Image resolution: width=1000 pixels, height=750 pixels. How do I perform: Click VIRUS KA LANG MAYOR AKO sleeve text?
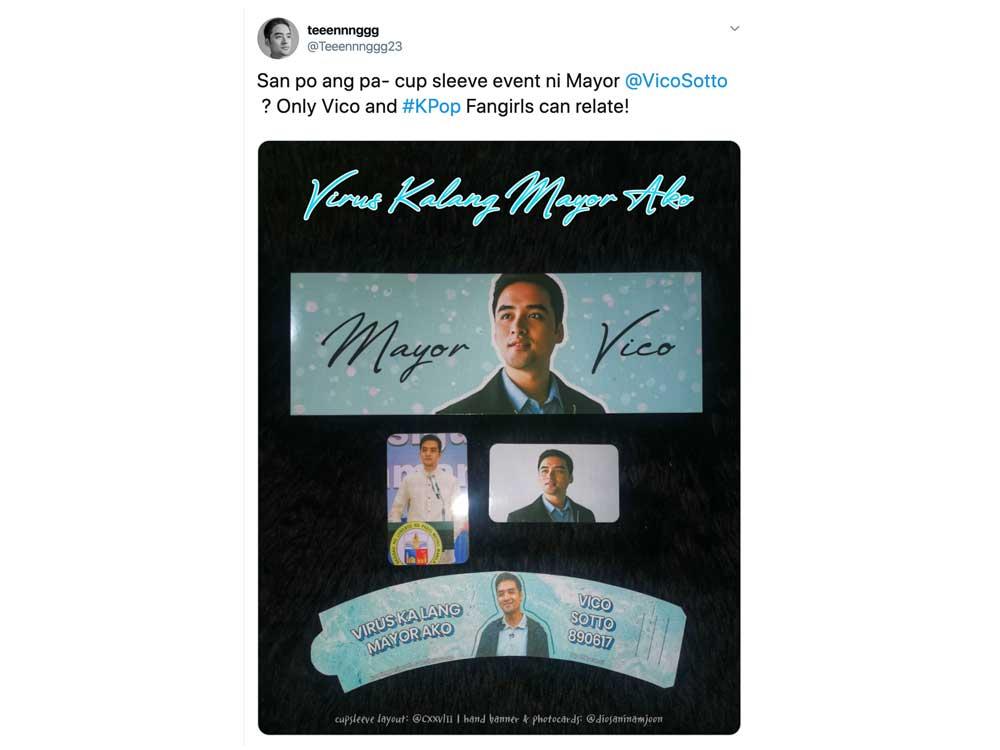(408, 628)
